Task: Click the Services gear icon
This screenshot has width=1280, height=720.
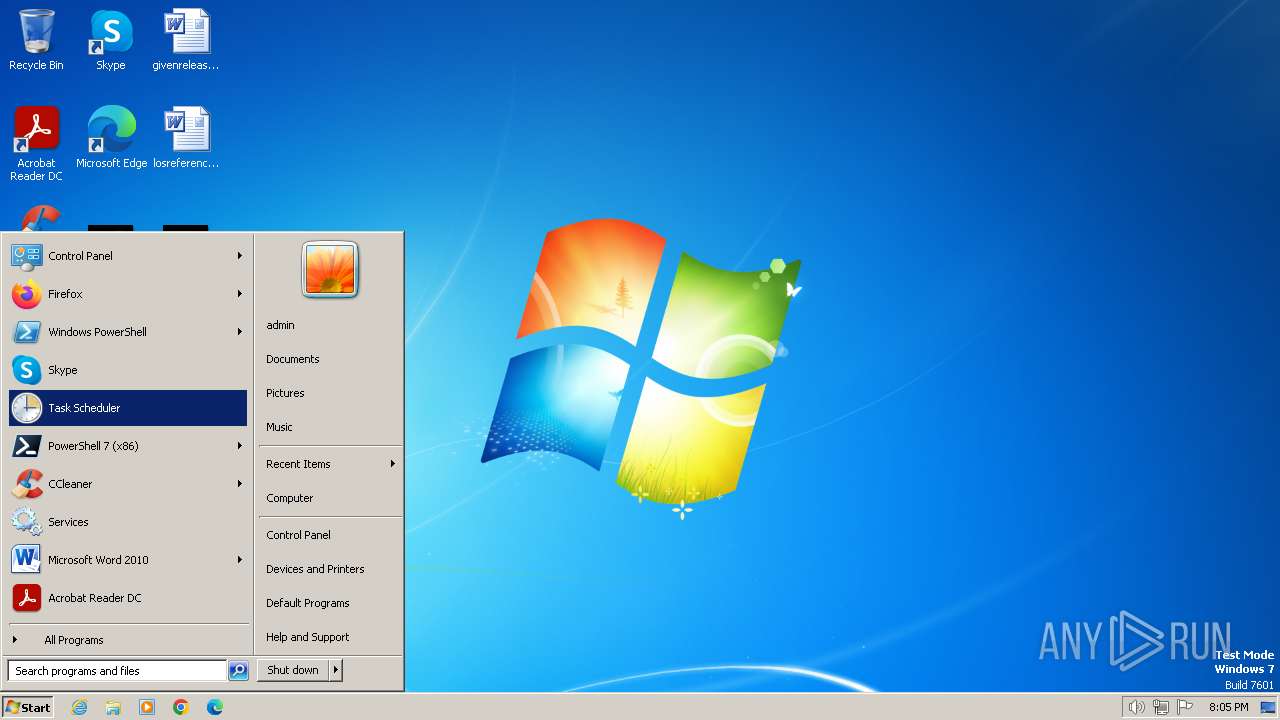Action: (26, 522)
